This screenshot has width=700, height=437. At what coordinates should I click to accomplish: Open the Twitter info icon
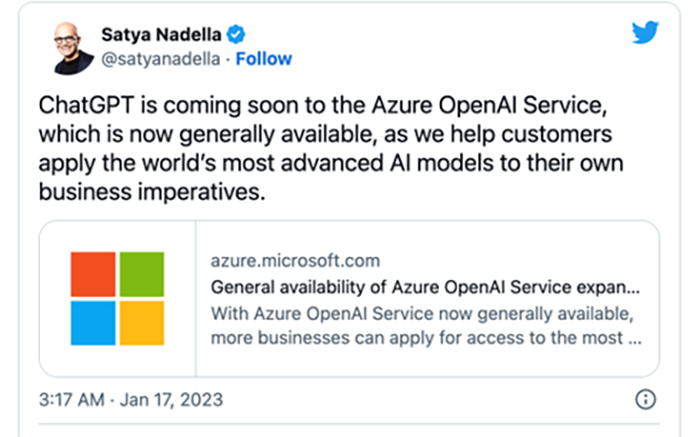pyautogui.click(x=645, y=400)
